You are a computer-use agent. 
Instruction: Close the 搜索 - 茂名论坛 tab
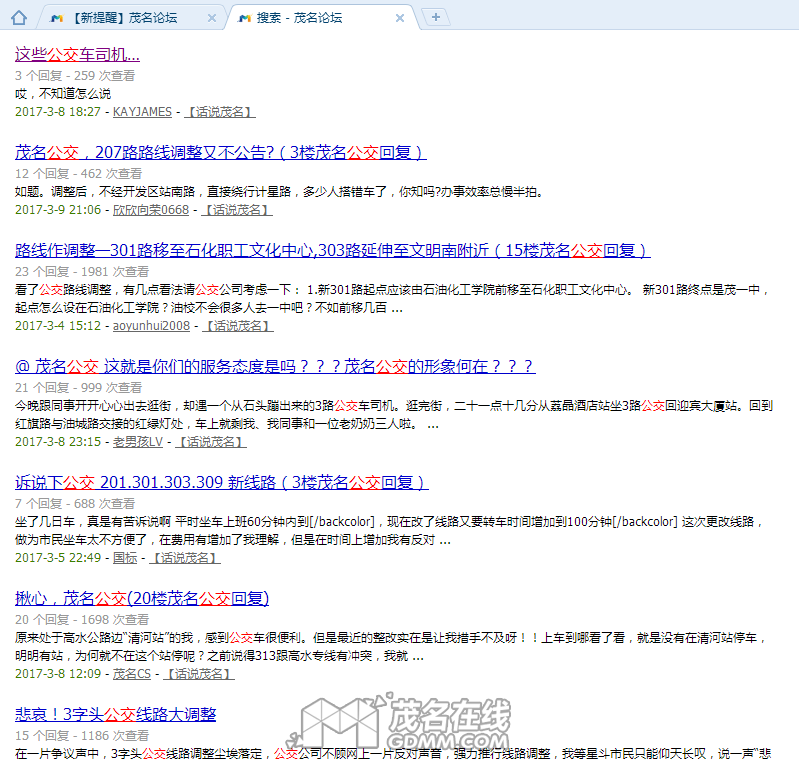pyautogui.click(x=400, y=18)
